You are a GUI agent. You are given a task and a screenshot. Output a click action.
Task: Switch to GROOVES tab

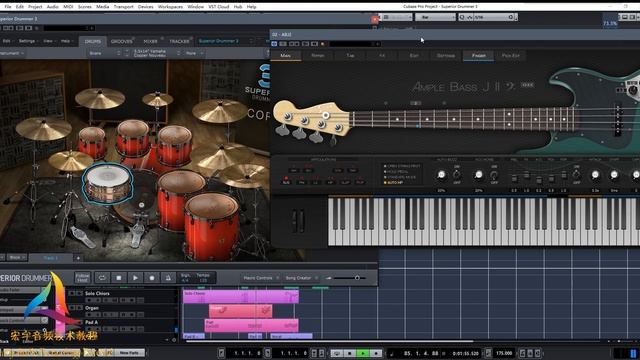(x=122, y=41)
